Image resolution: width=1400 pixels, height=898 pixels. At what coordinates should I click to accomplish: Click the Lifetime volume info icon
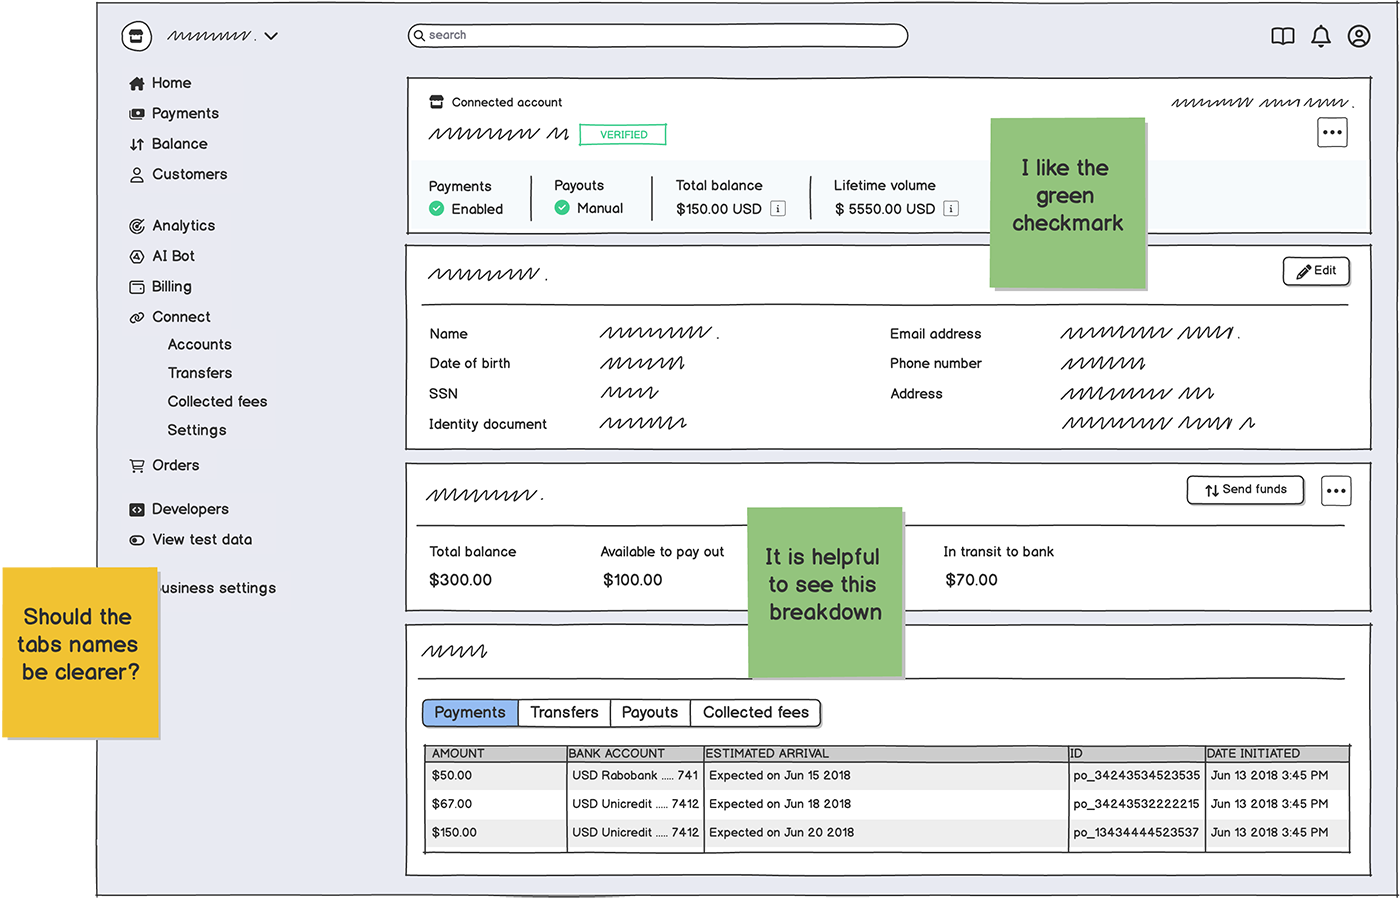951,209
